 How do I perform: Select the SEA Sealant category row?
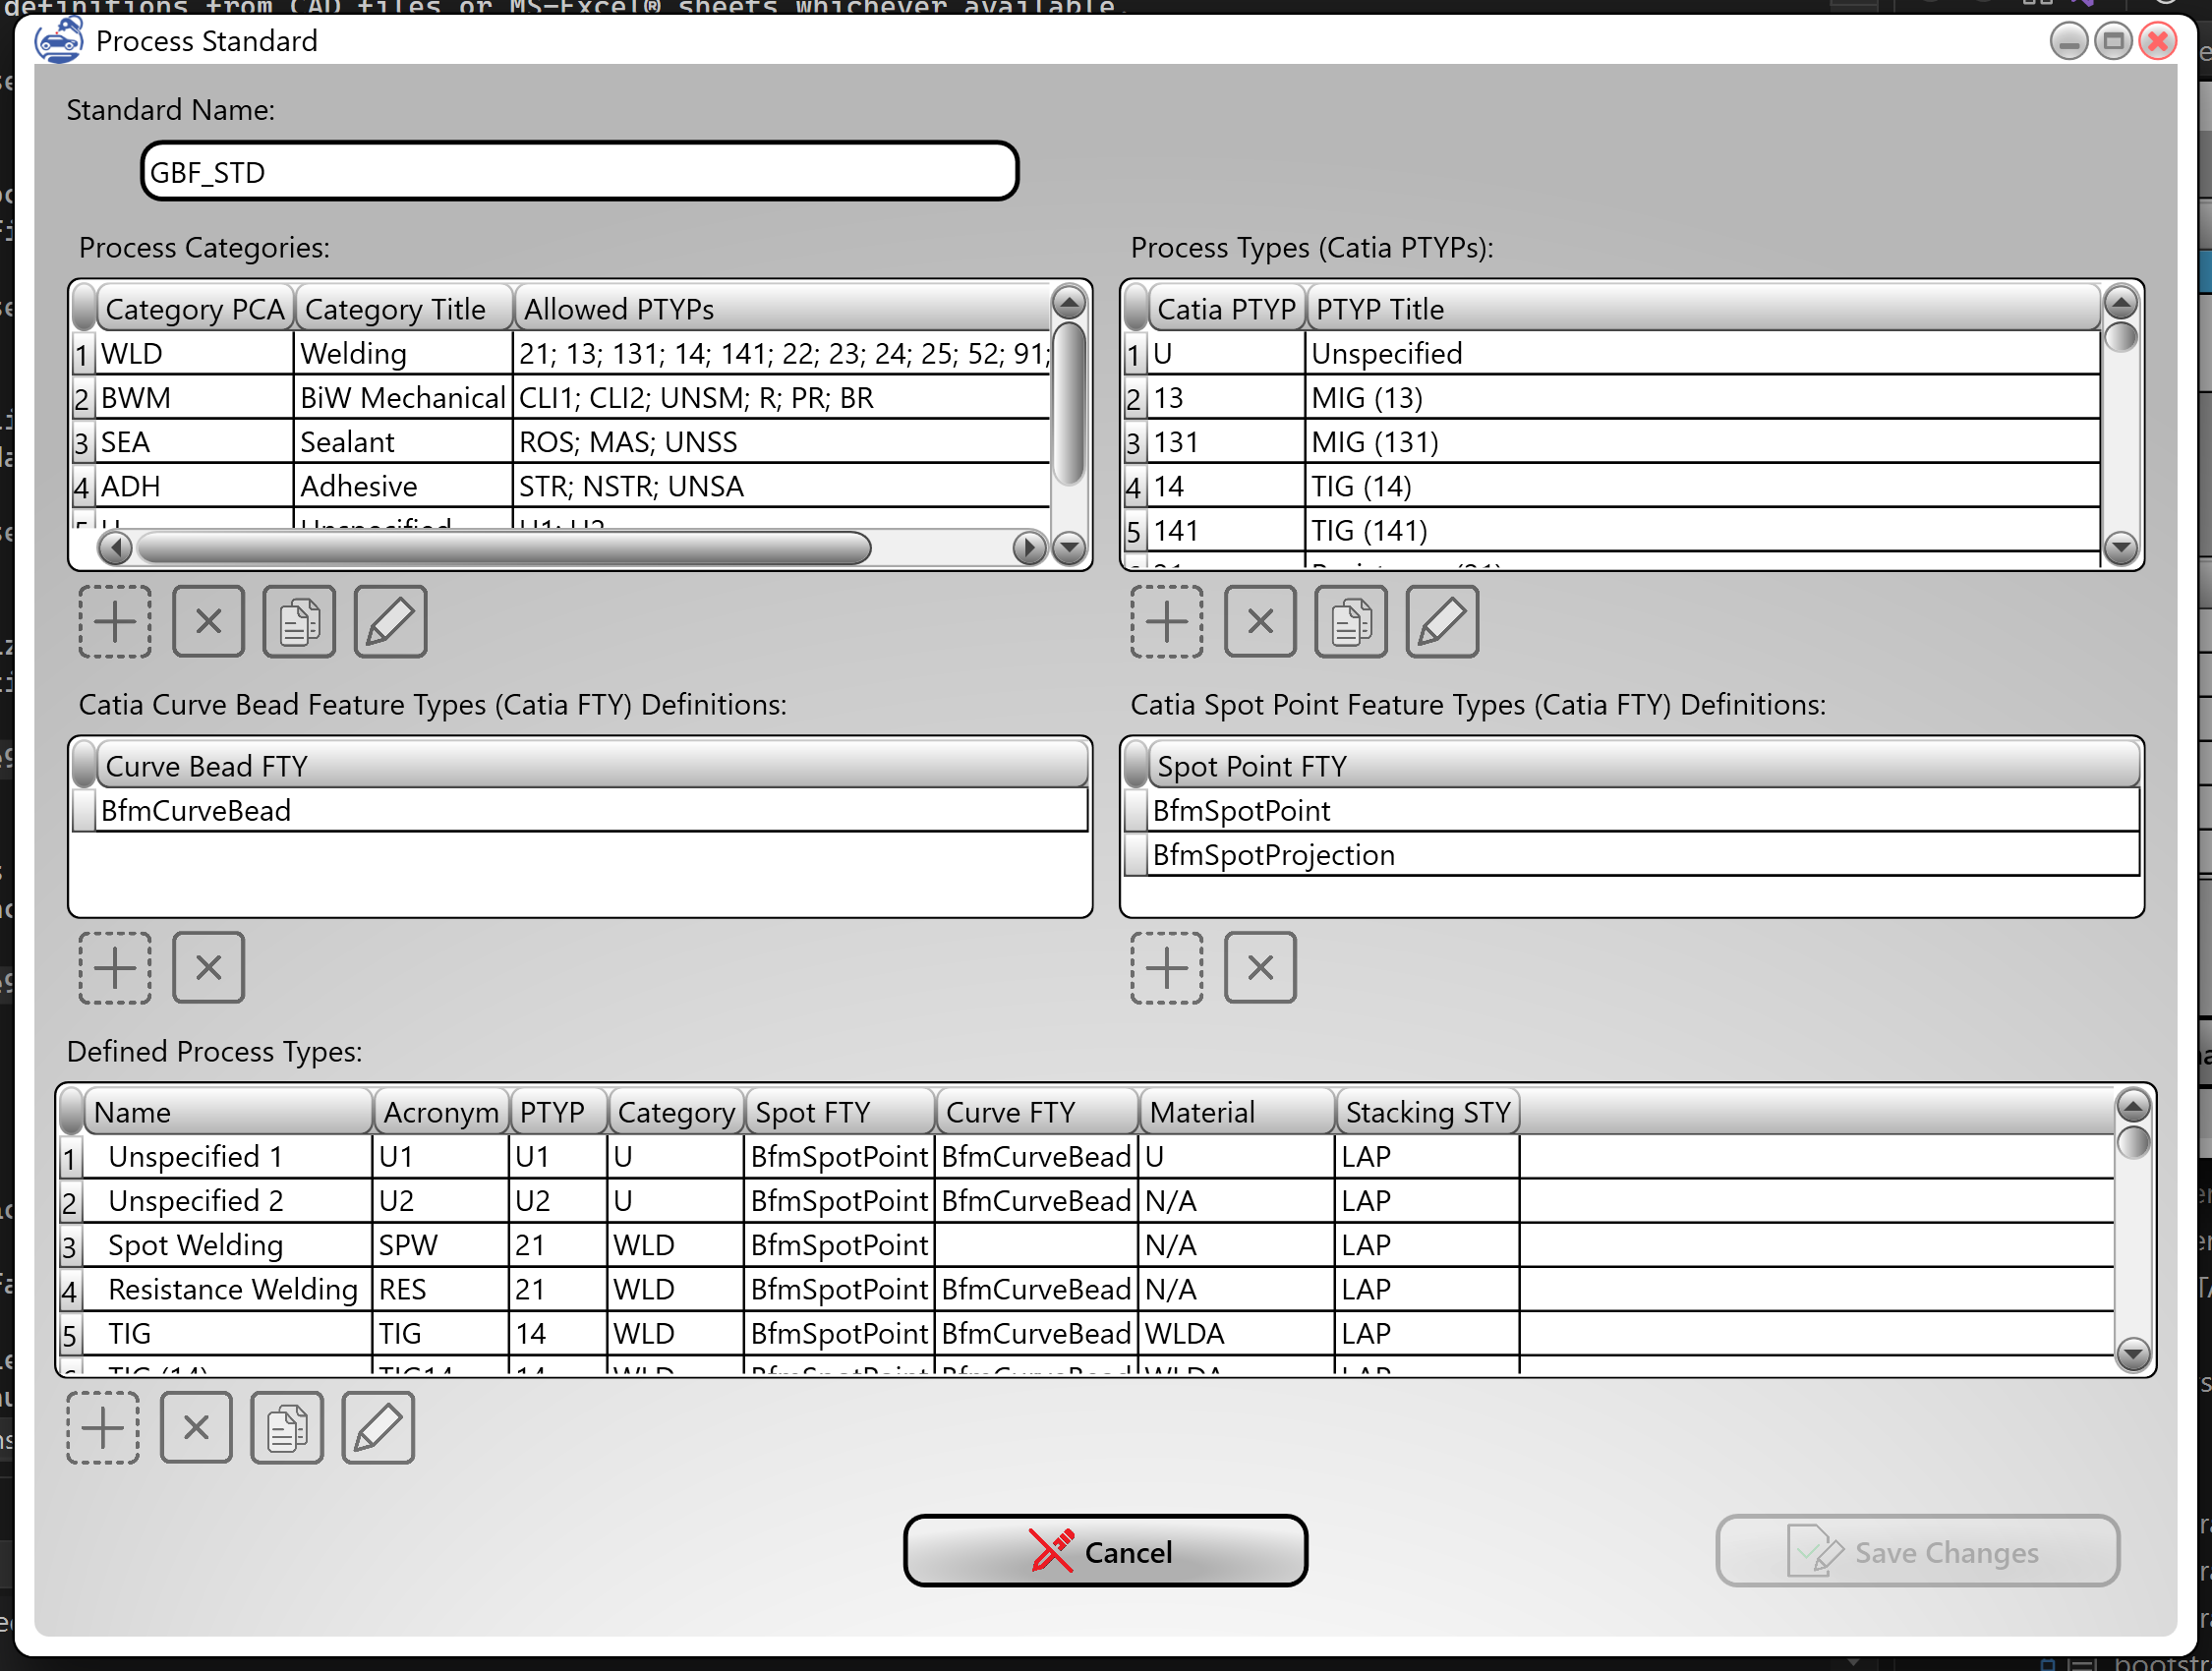pos(561,441)
